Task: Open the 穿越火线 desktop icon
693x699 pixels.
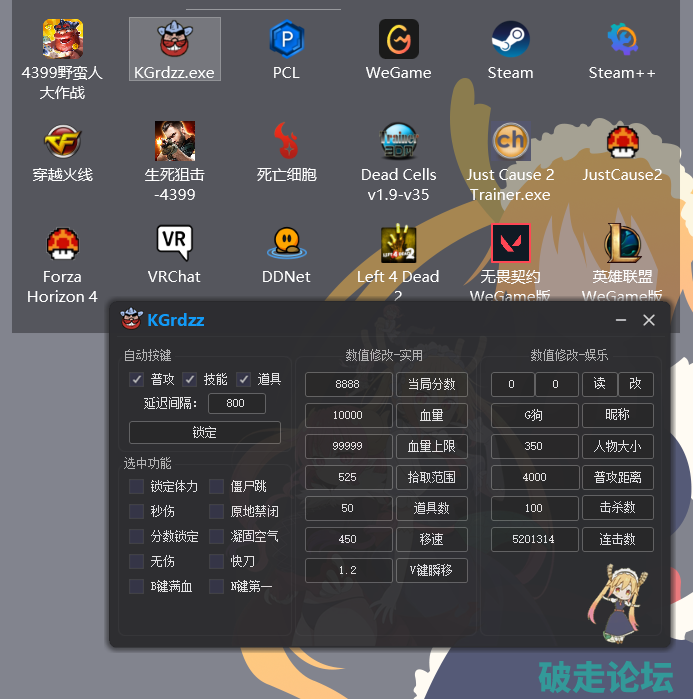Action: (x=62, y=142)
